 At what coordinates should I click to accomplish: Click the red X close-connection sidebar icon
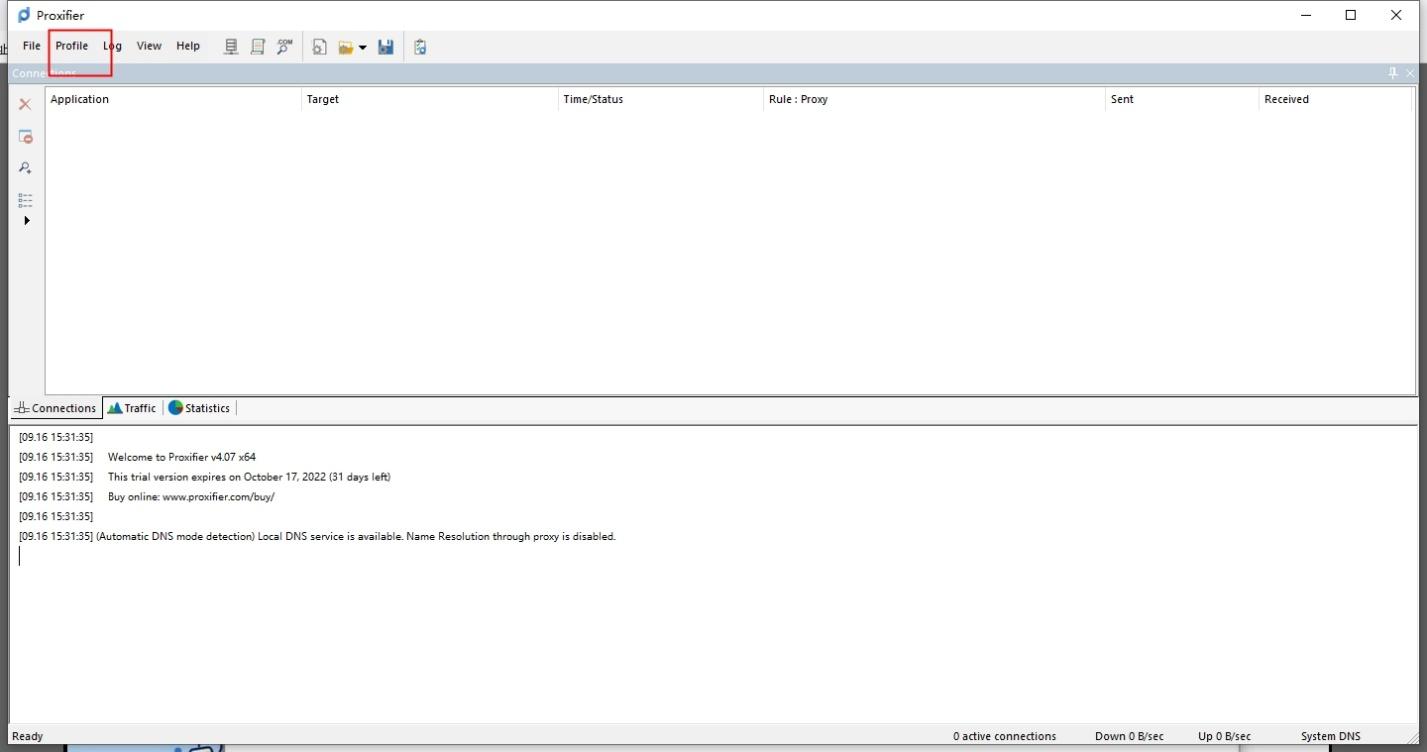(25, 103)
